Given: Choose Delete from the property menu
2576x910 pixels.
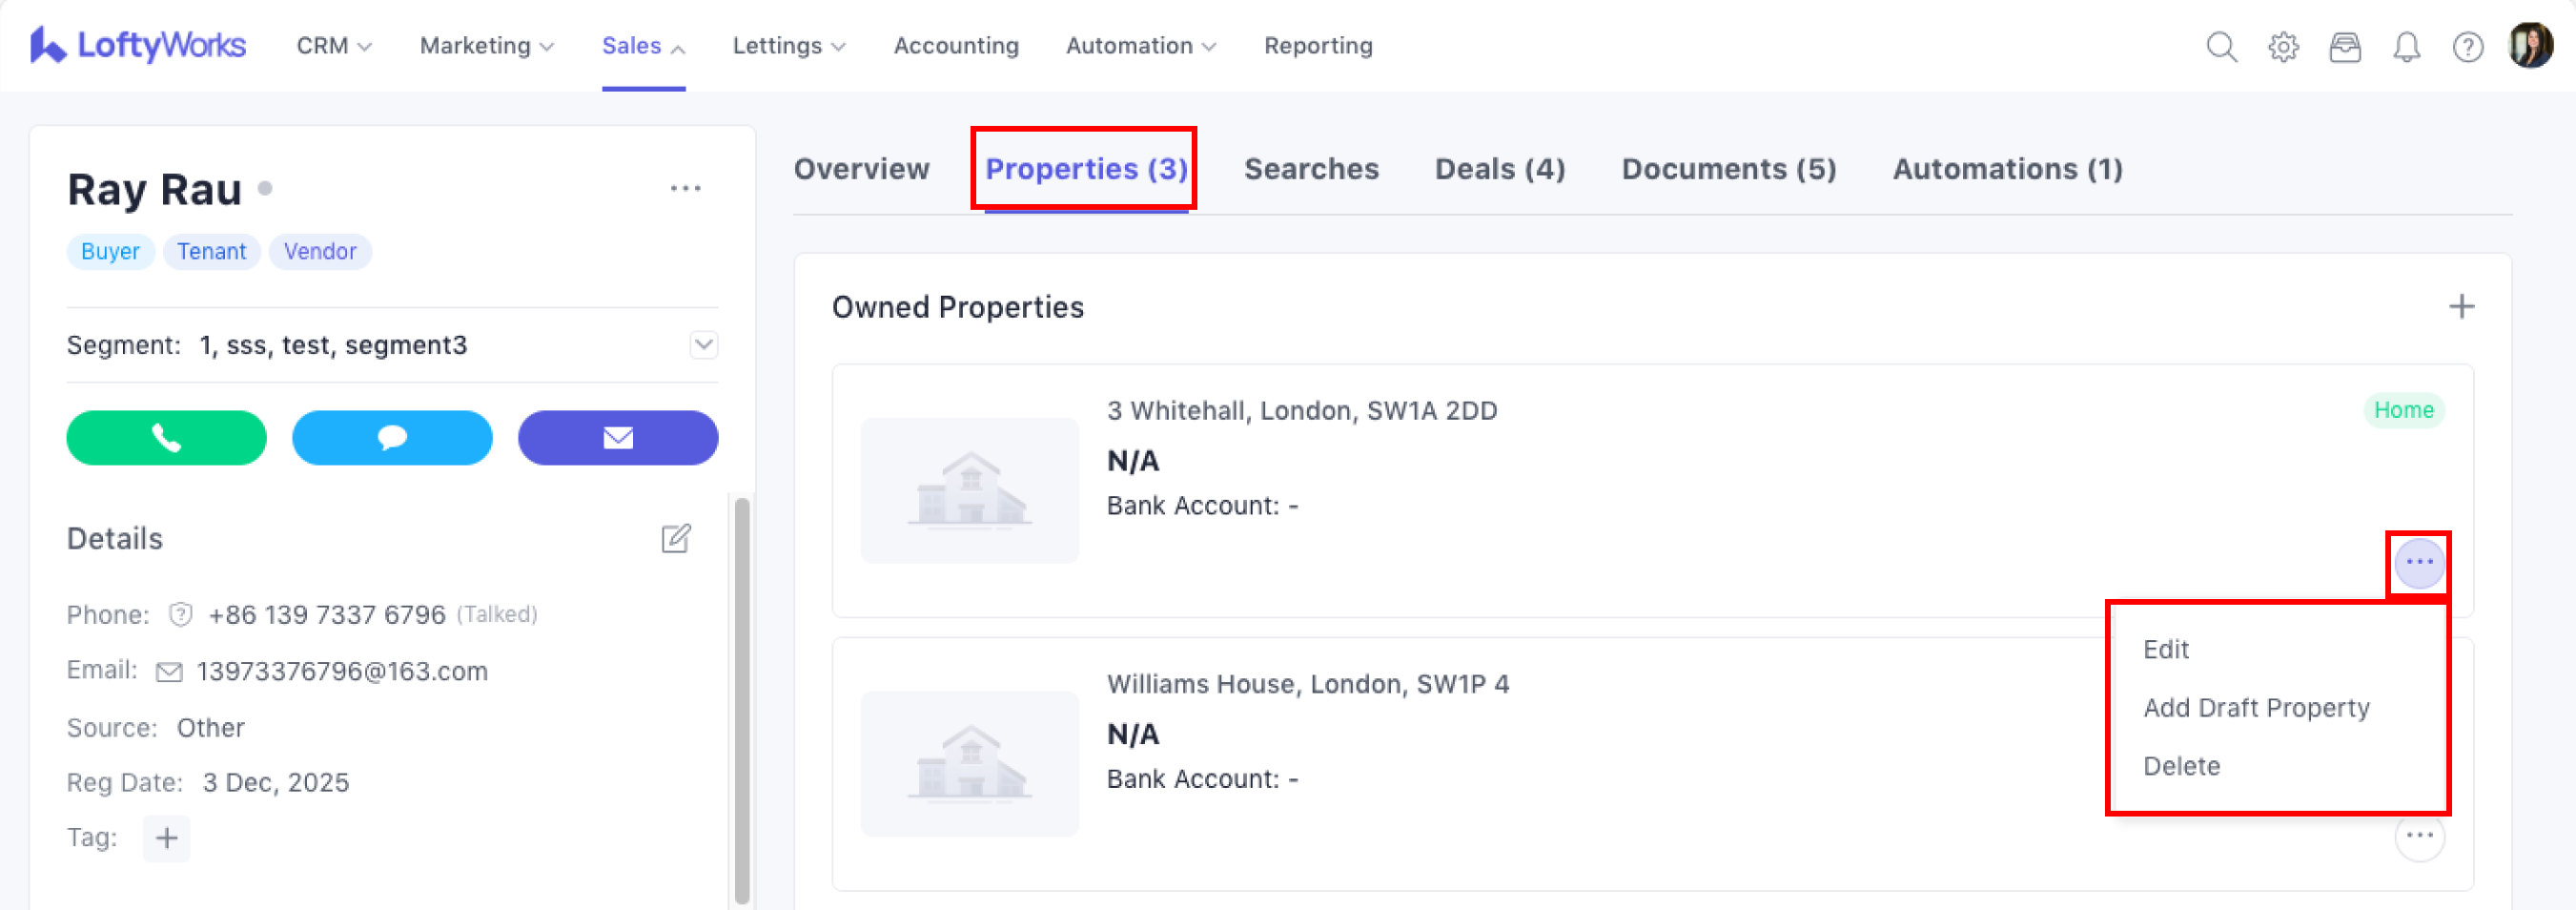Looking at the screenshot, I should [x=2181, y=766].
